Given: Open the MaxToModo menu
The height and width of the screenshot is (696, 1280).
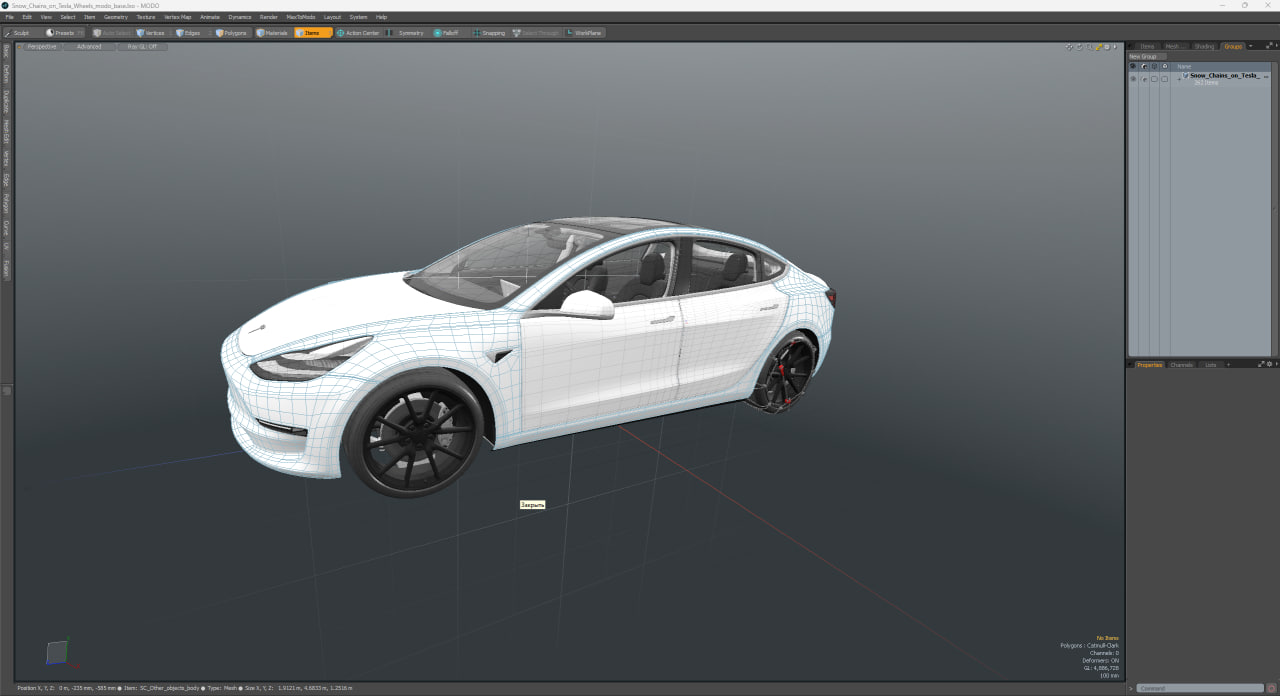Looking at the screenshot, I should click(300, 17).
